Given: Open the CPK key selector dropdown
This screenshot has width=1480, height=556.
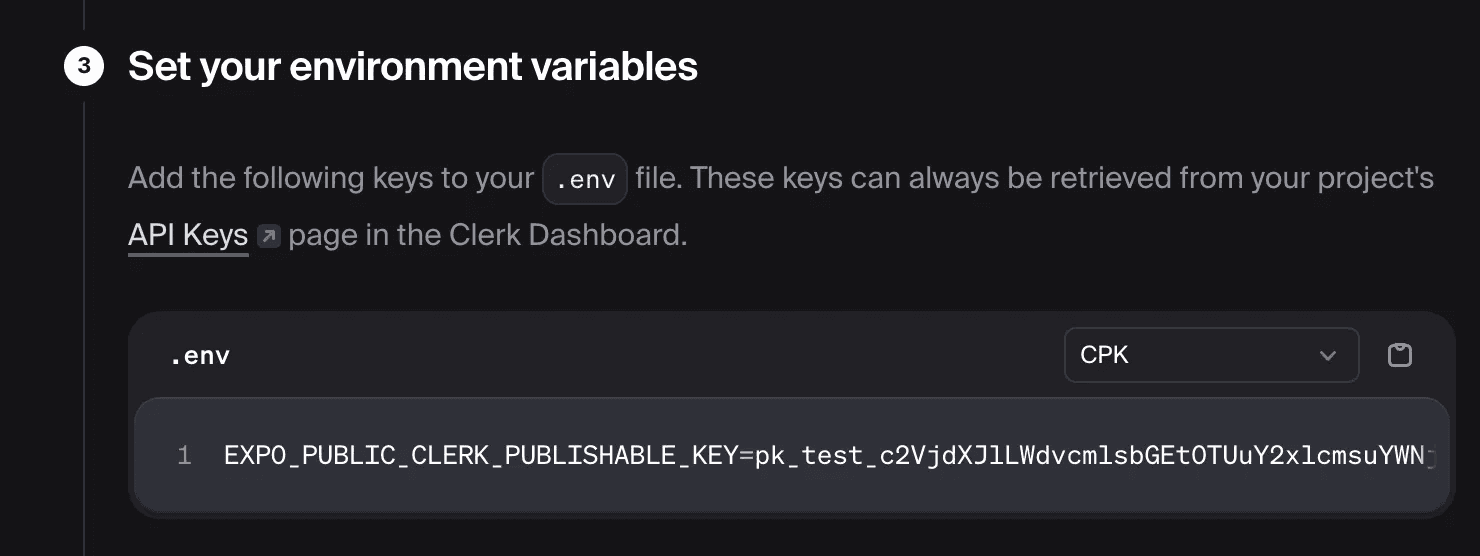Looking at the screenshot, I should [1210, 355].
